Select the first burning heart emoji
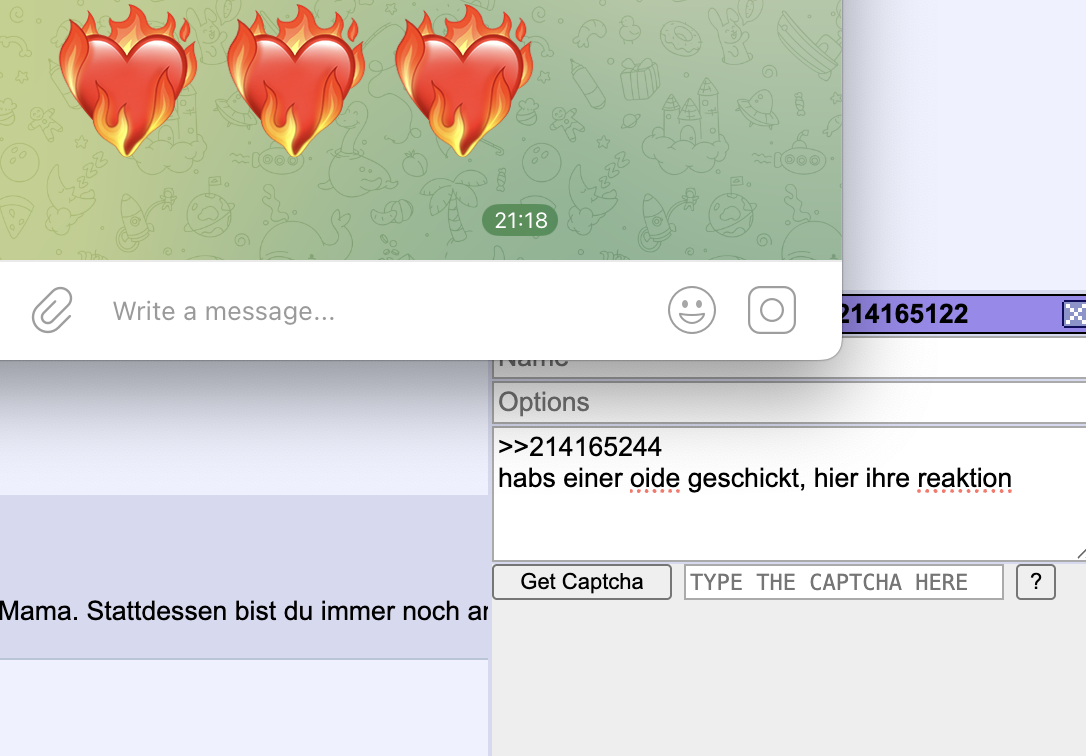Viewport: 1086px width, 756px height. point(127,81)
